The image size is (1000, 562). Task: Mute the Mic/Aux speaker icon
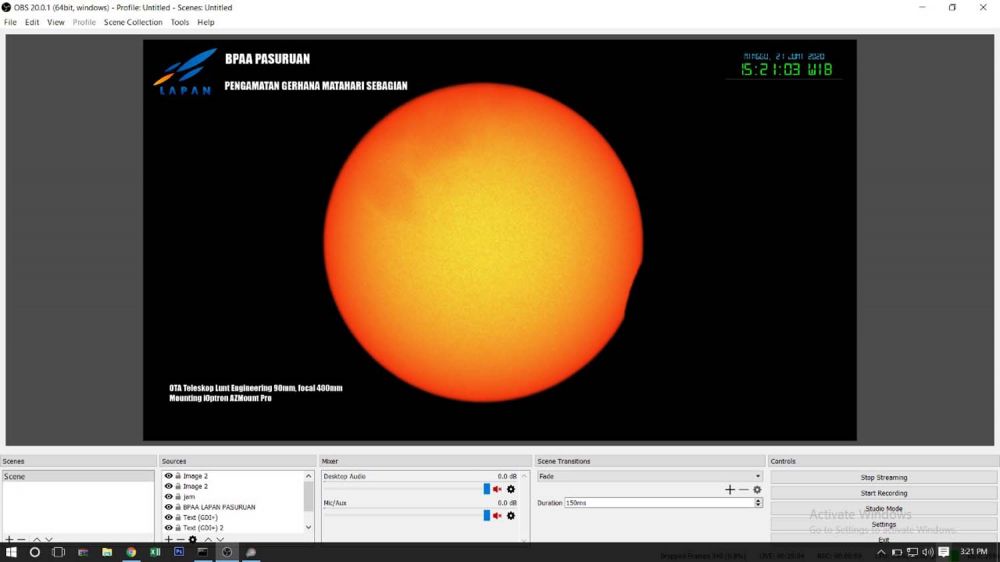[x=498, y=516]
